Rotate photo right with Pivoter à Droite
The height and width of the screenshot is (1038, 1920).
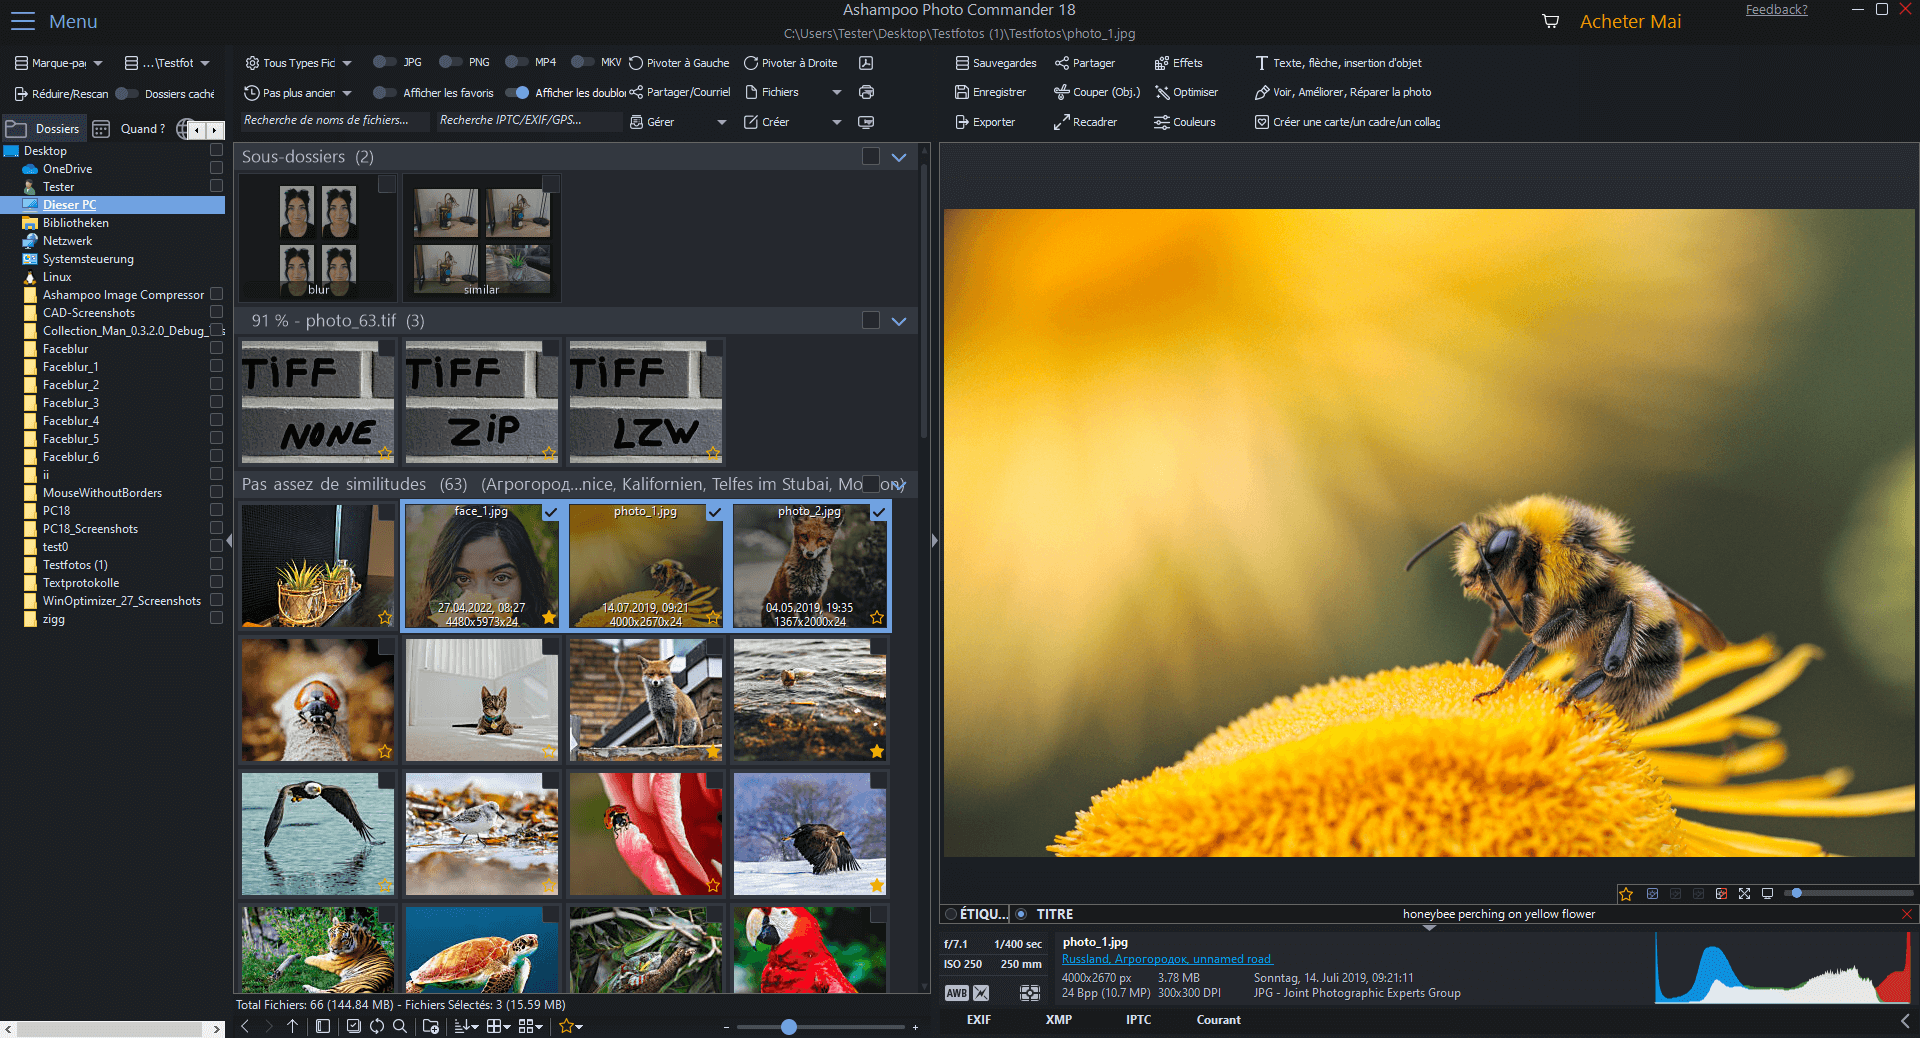(x=790, y=63)
